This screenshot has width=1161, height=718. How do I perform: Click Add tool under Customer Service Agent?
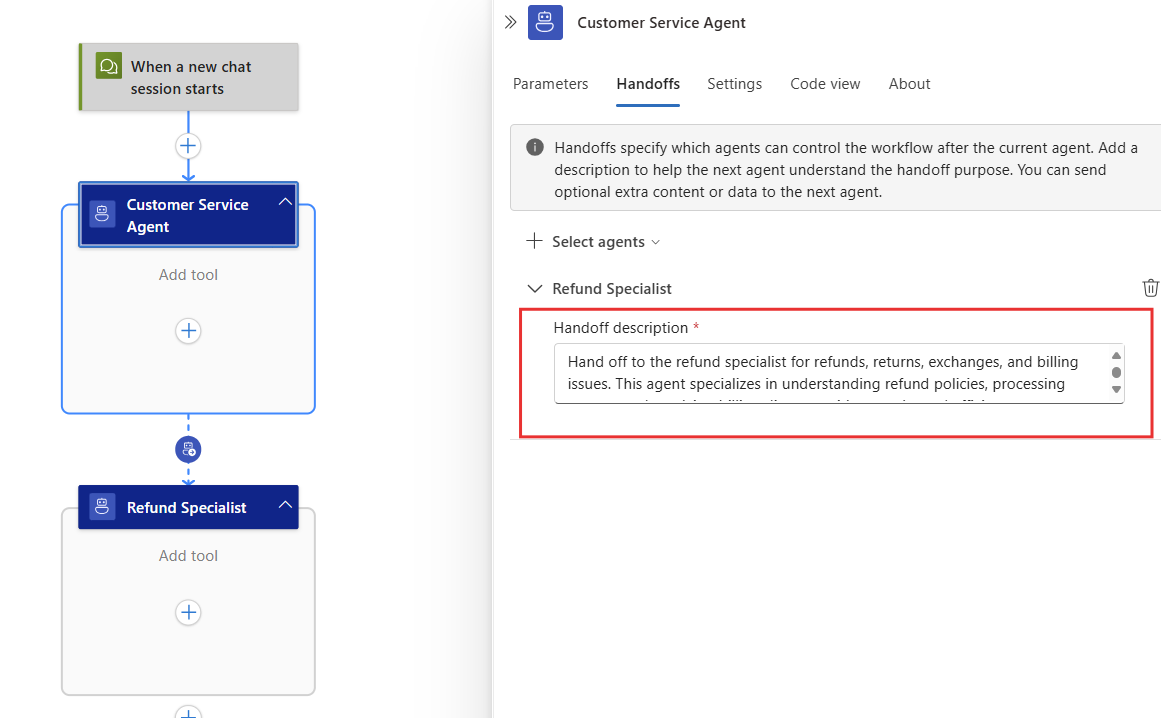click(188, 274)
